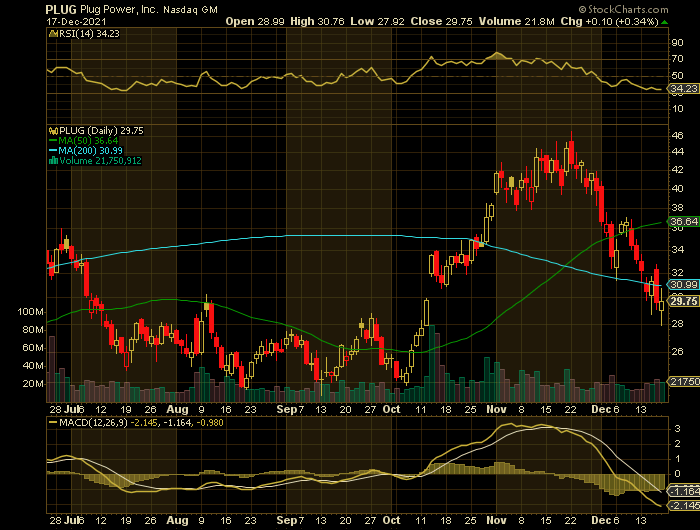700x530 pixels.
Task: Click the 30.99 MA(200) price tag on axis
Action: 683,284
